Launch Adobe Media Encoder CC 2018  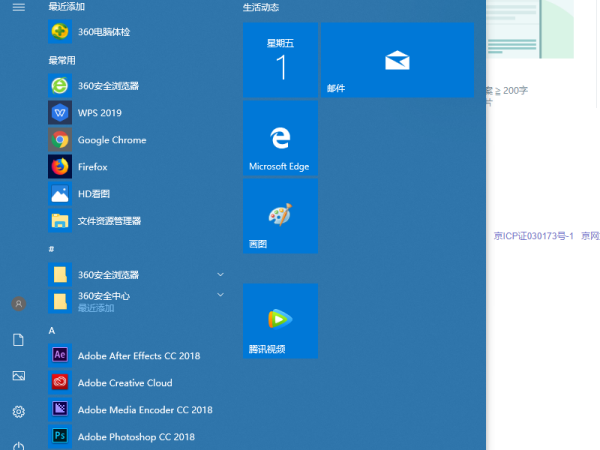tap(138, 409)
